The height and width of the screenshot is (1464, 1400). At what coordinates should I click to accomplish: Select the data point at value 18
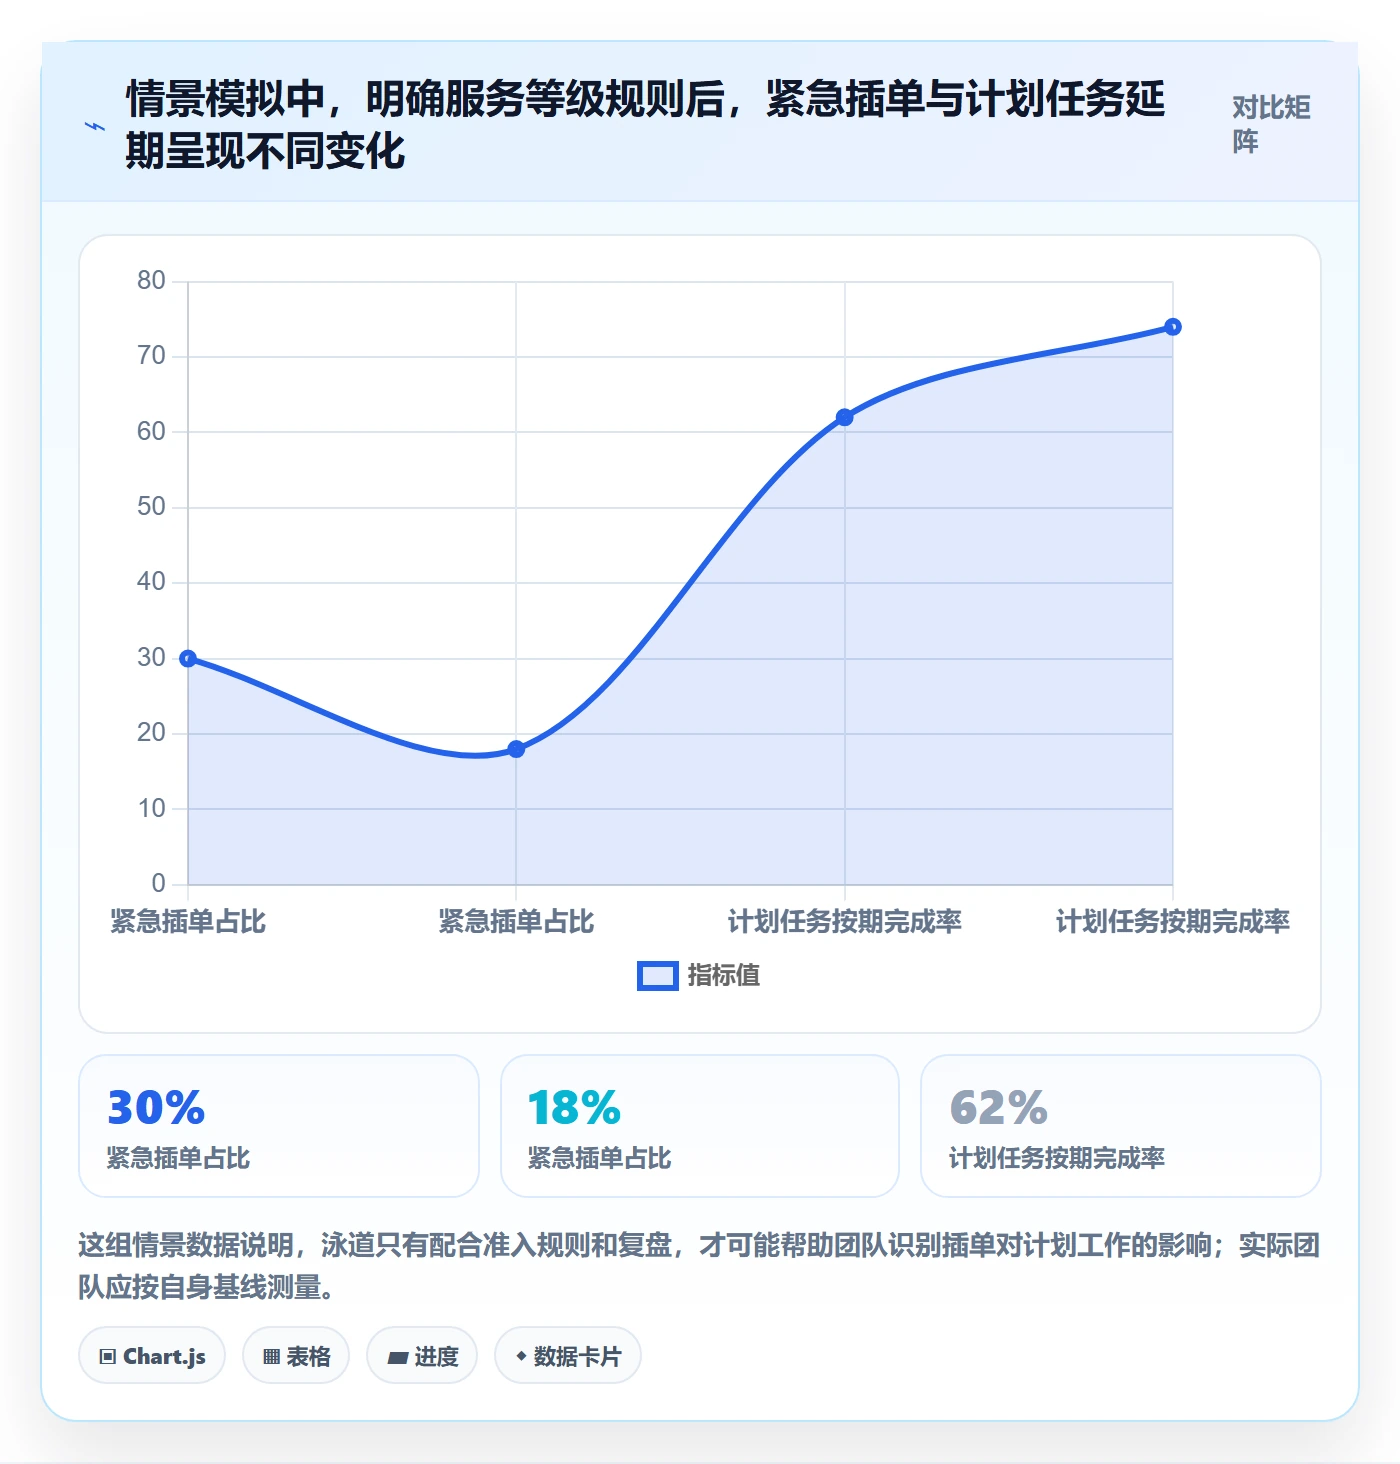click(x=516, y=749)
